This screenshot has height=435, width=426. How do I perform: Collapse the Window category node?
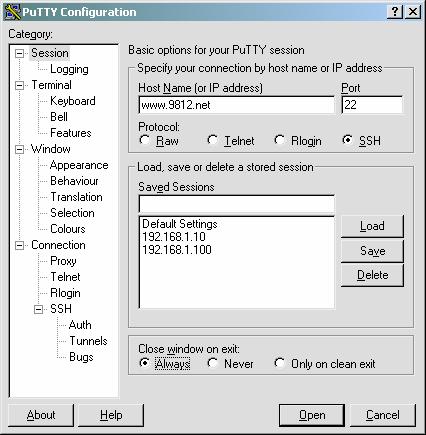pyautogui.click(x=20, y=149)
